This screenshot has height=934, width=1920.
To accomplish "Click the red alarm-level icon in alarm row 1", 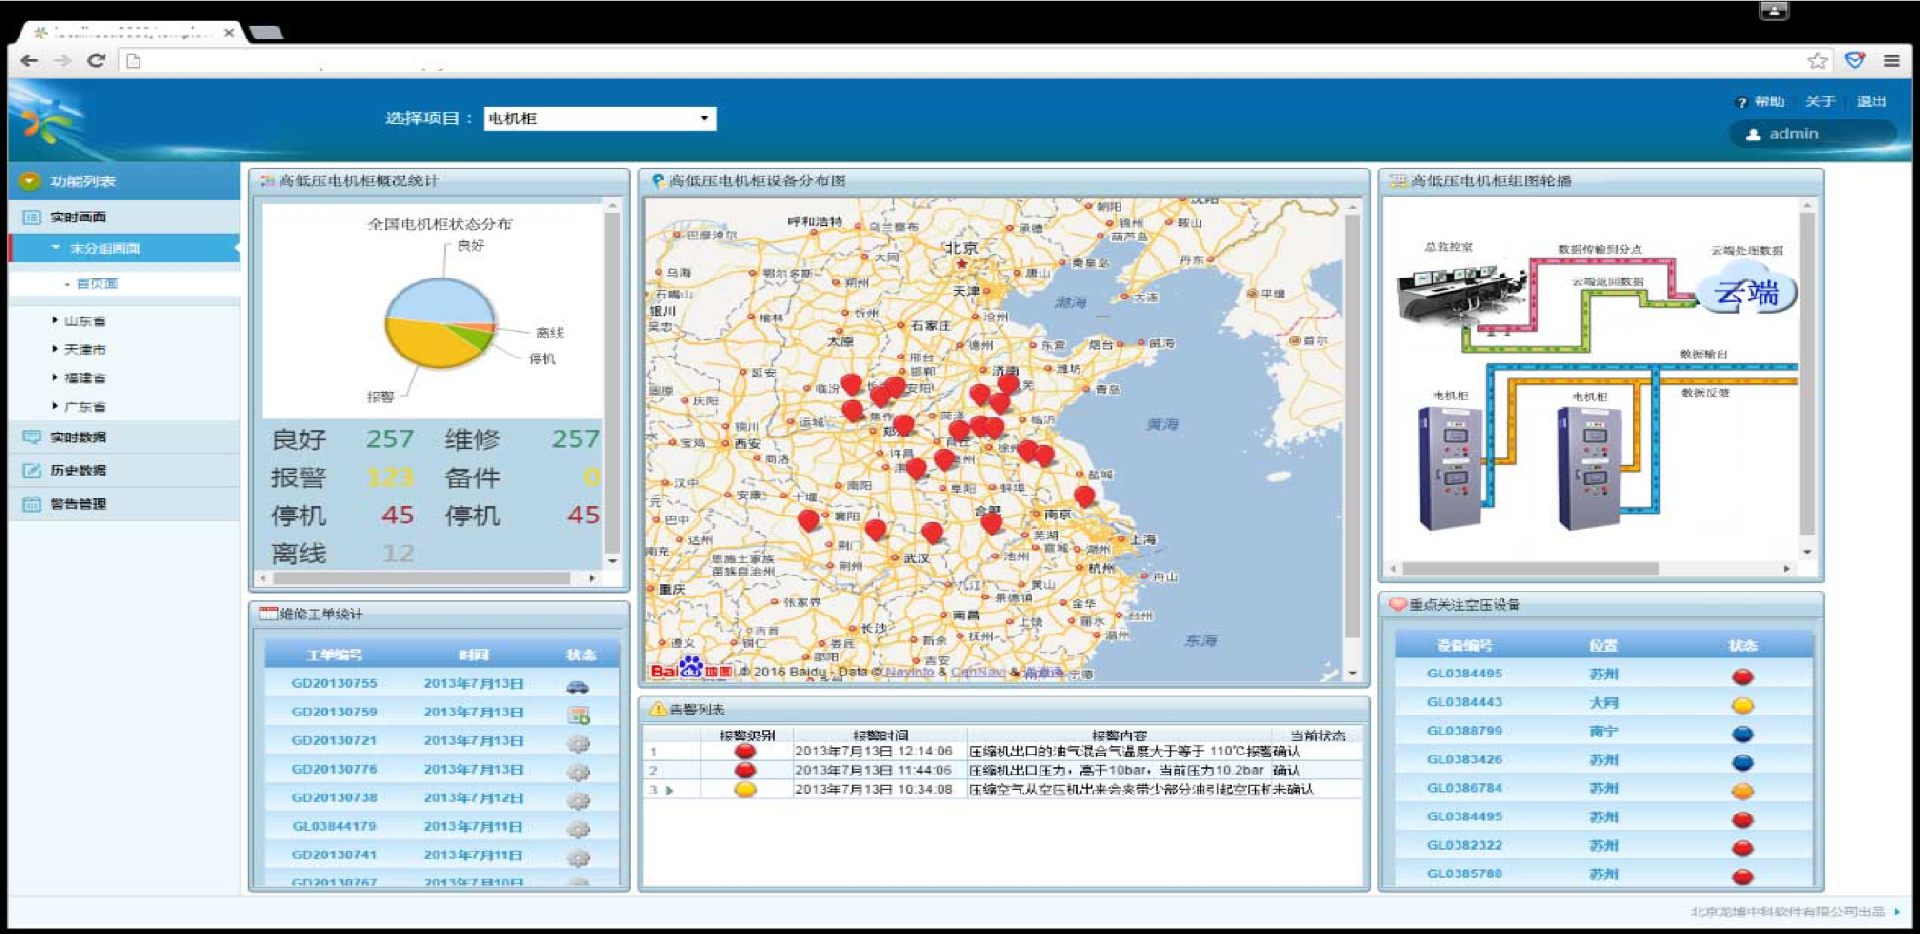I will pos(745,751).
